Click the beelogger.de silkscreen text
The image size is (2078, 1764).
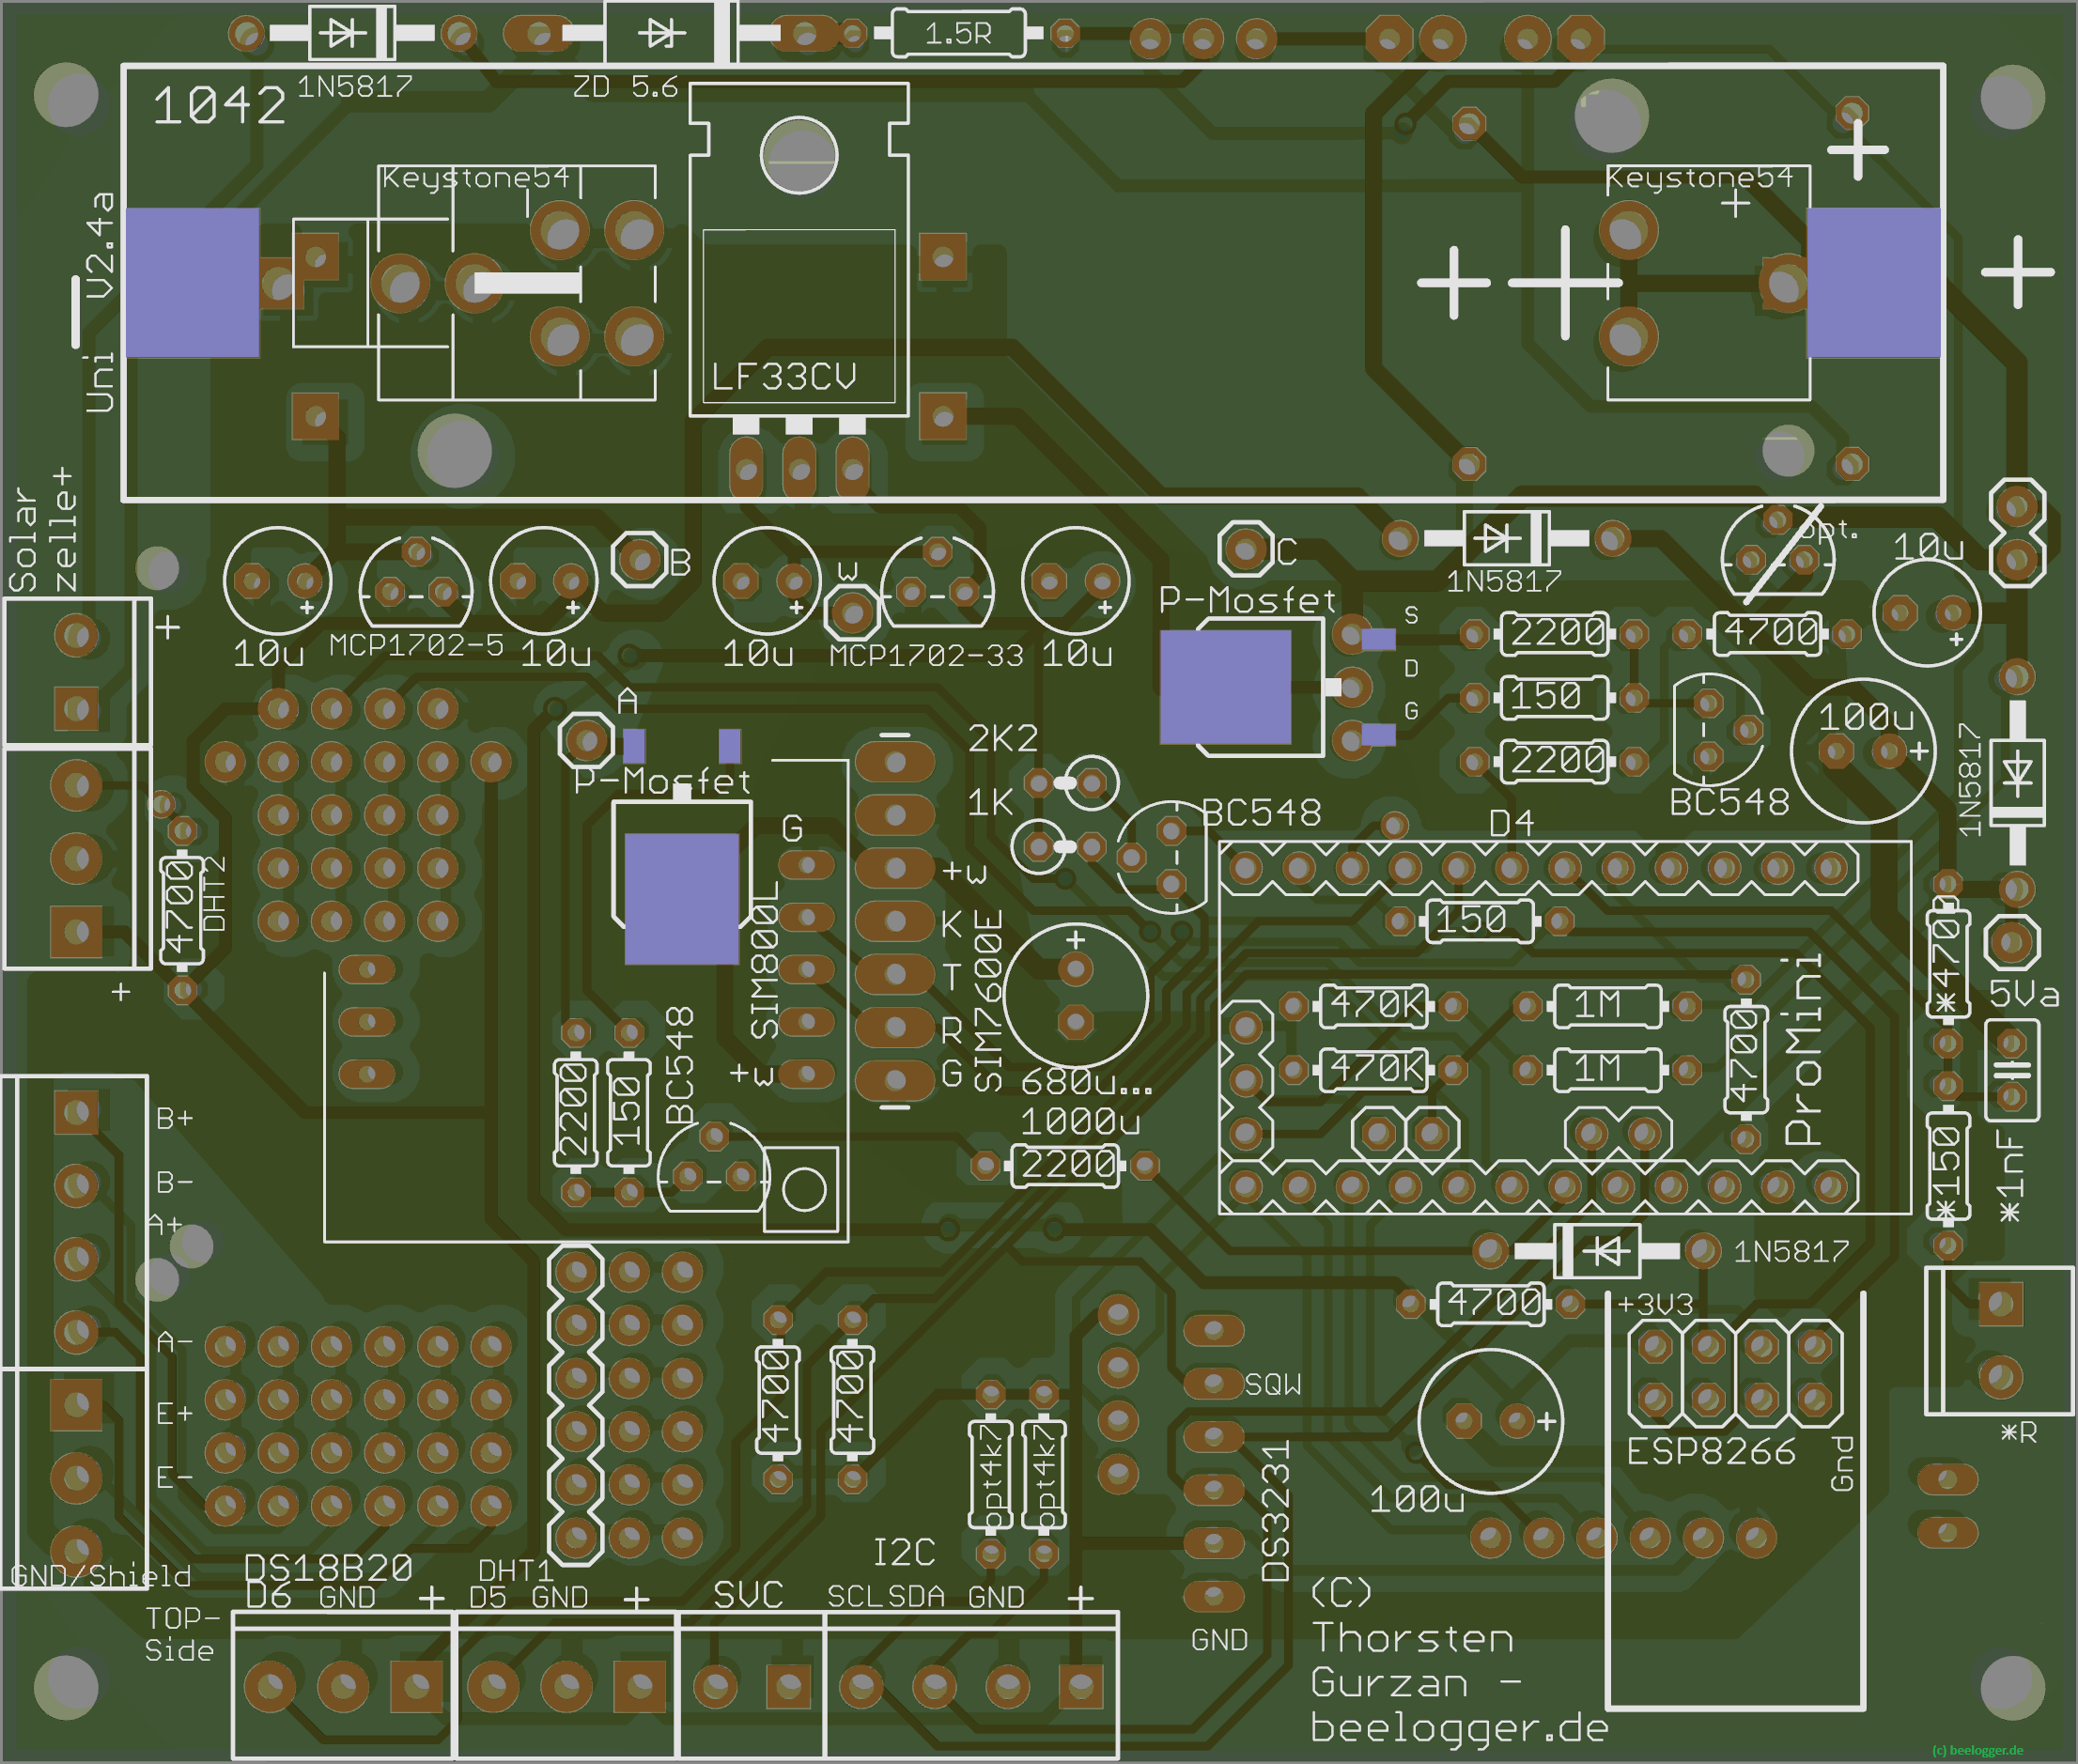(1458, 1728)
